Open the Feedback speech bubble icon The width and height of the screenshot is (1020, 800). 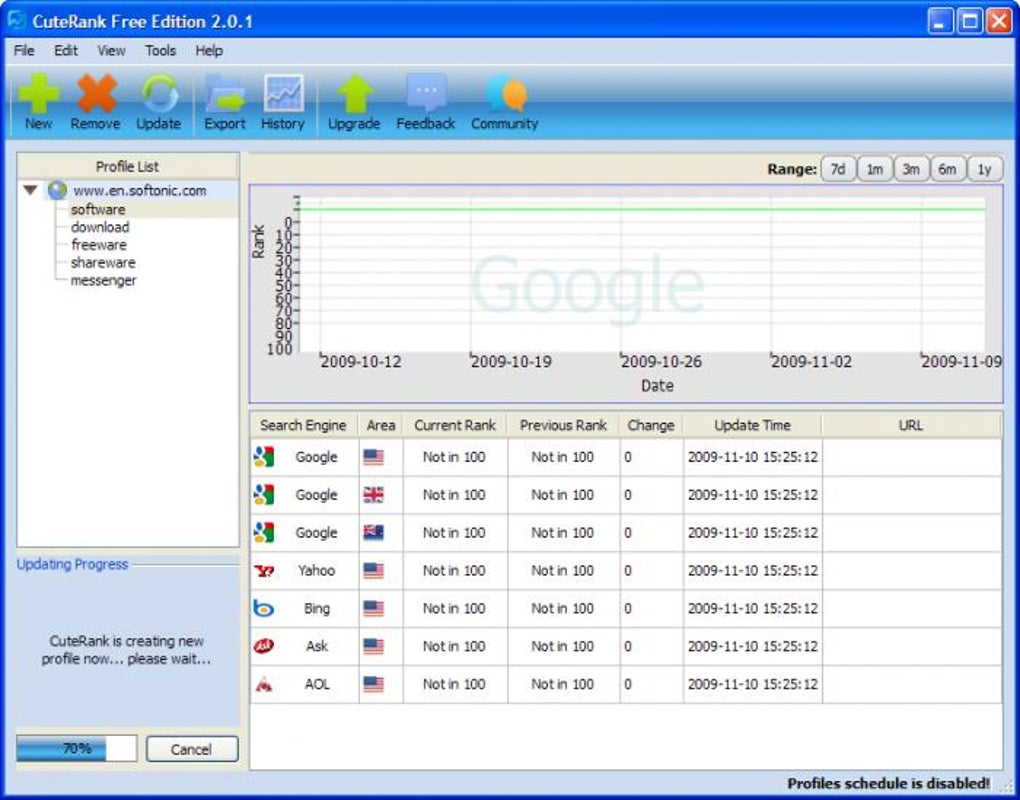click(426, 92)
